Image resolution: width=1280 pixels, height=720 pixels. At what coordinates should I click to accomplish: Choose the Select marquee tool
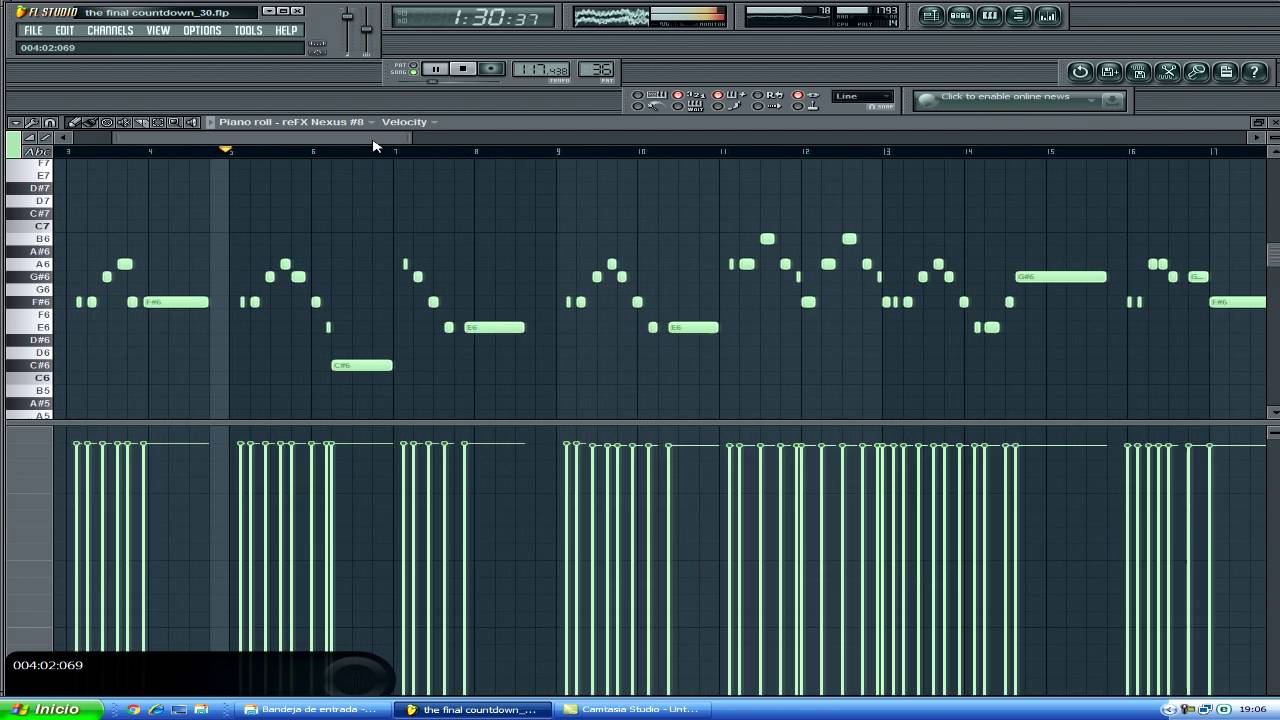(158, 123)
